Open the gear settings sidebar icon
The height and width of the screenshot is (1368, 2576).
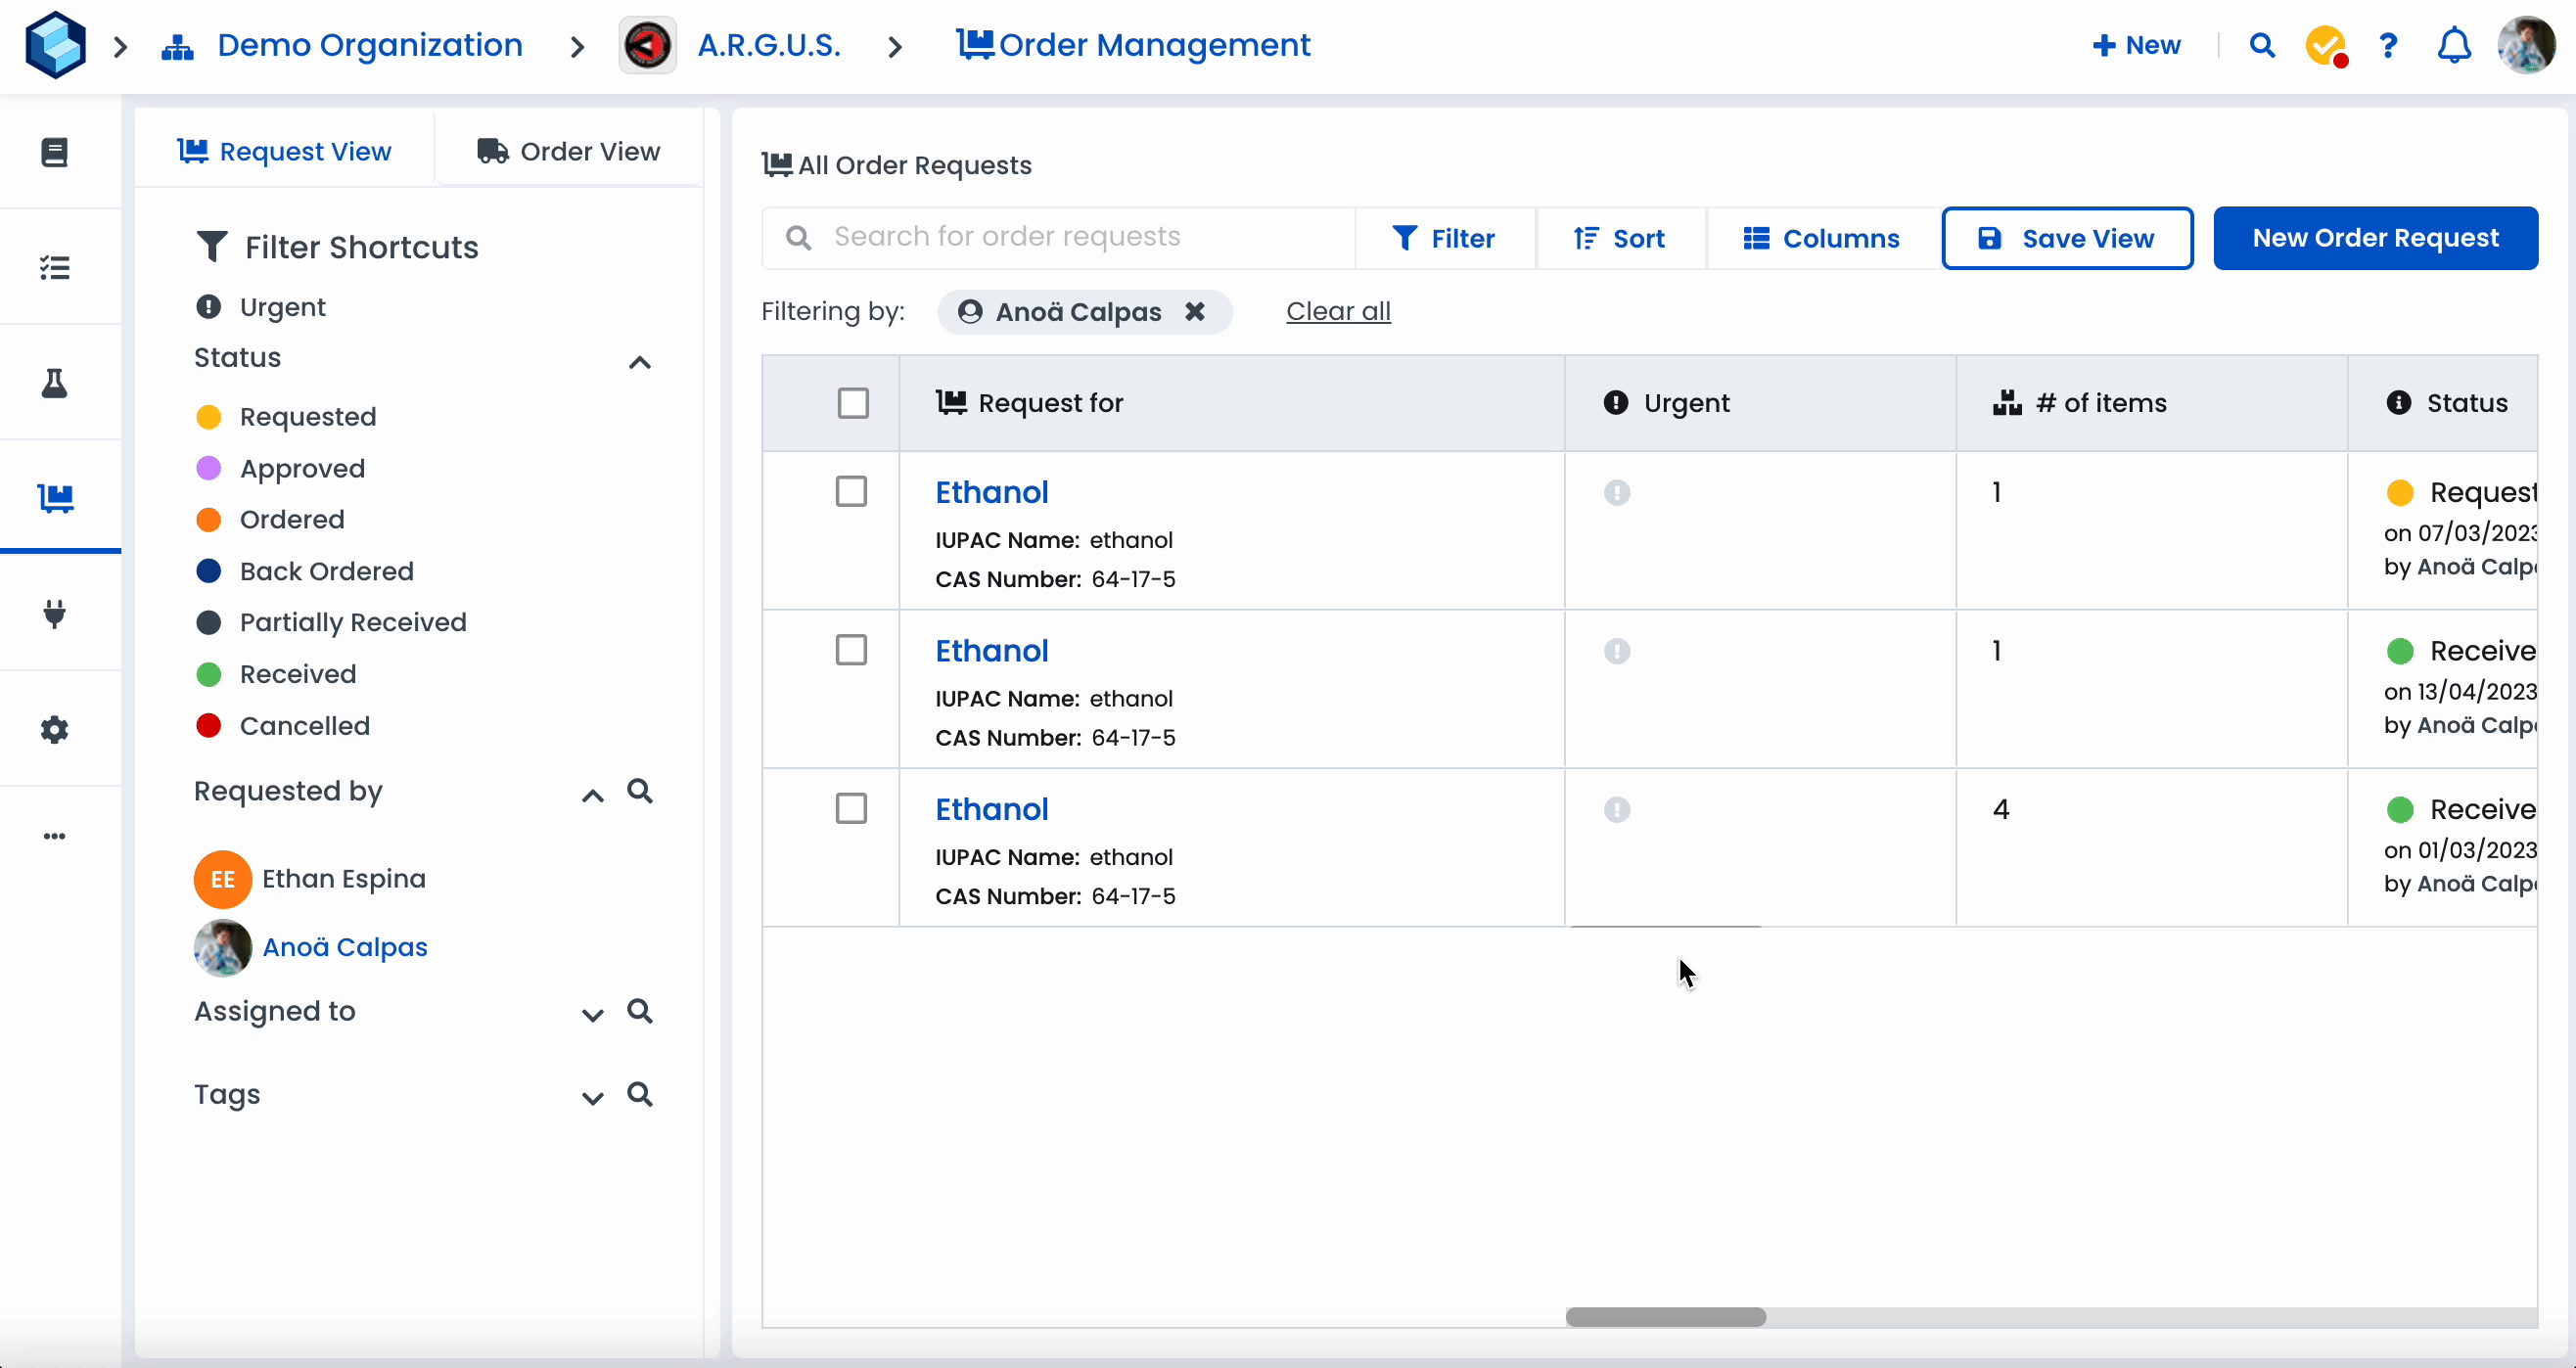(55, 729)
